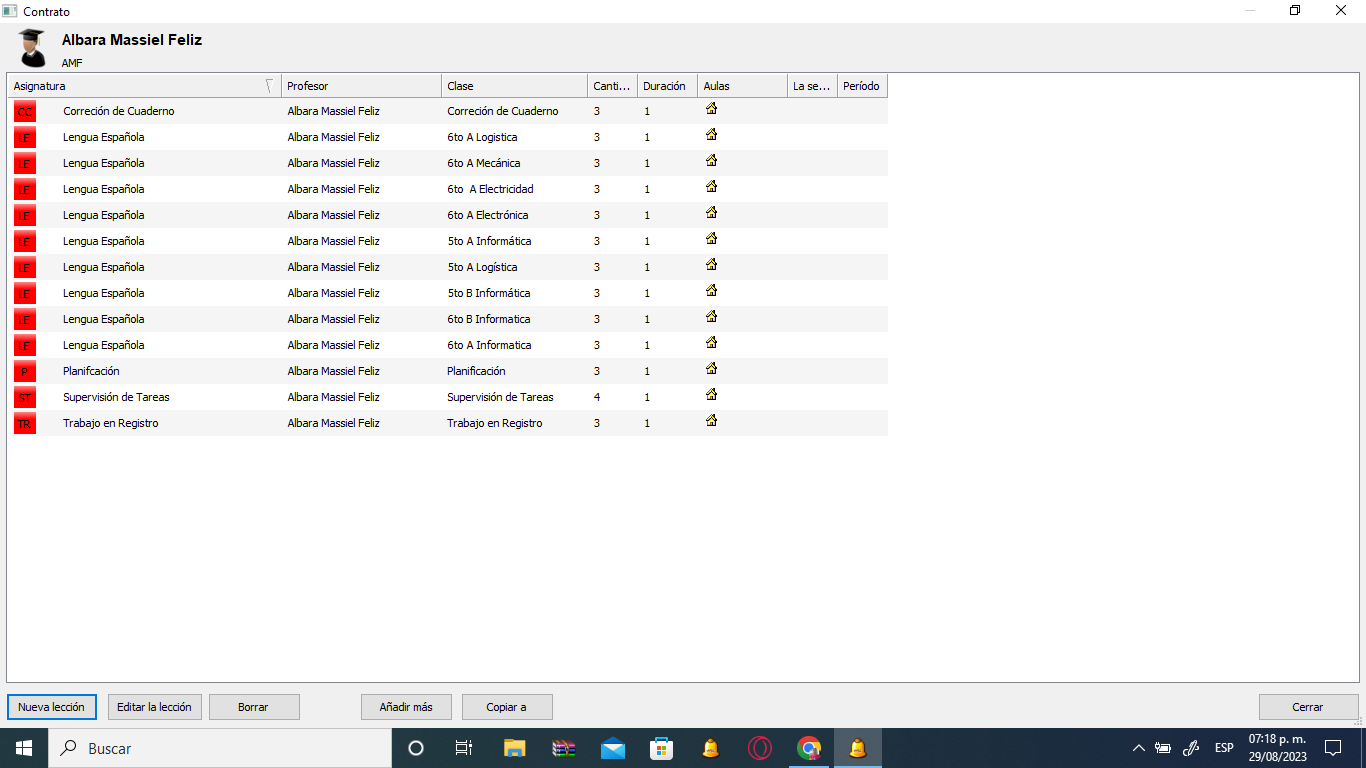1366x768 pixels.
Task: Select '6to B Informatica' class cell
Action: tap(489, 319)
